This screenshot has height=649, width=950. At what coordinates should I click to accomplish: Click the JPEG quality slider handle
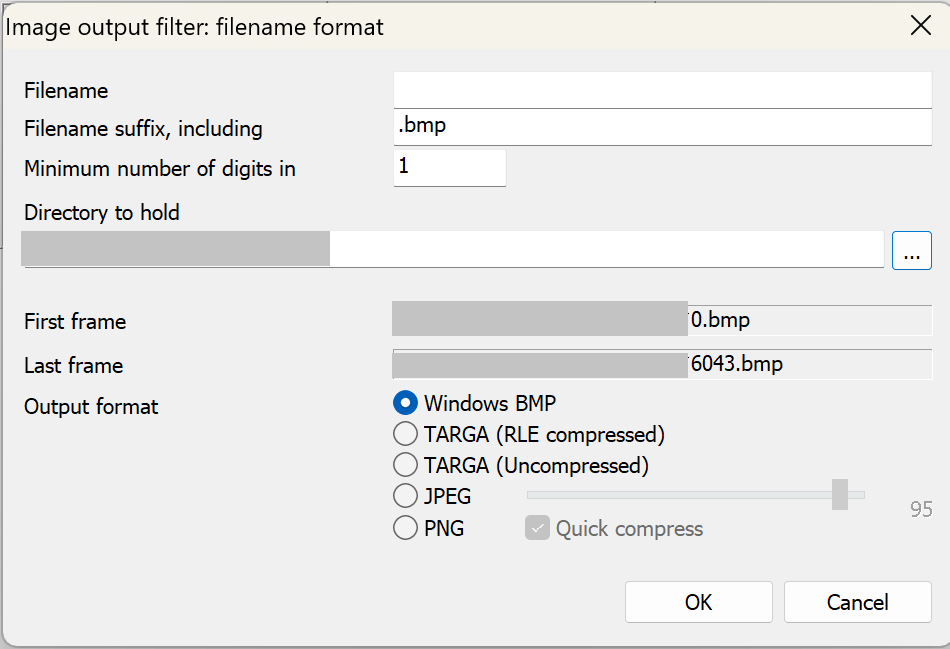pyautogui.click(x=840, y=494)
